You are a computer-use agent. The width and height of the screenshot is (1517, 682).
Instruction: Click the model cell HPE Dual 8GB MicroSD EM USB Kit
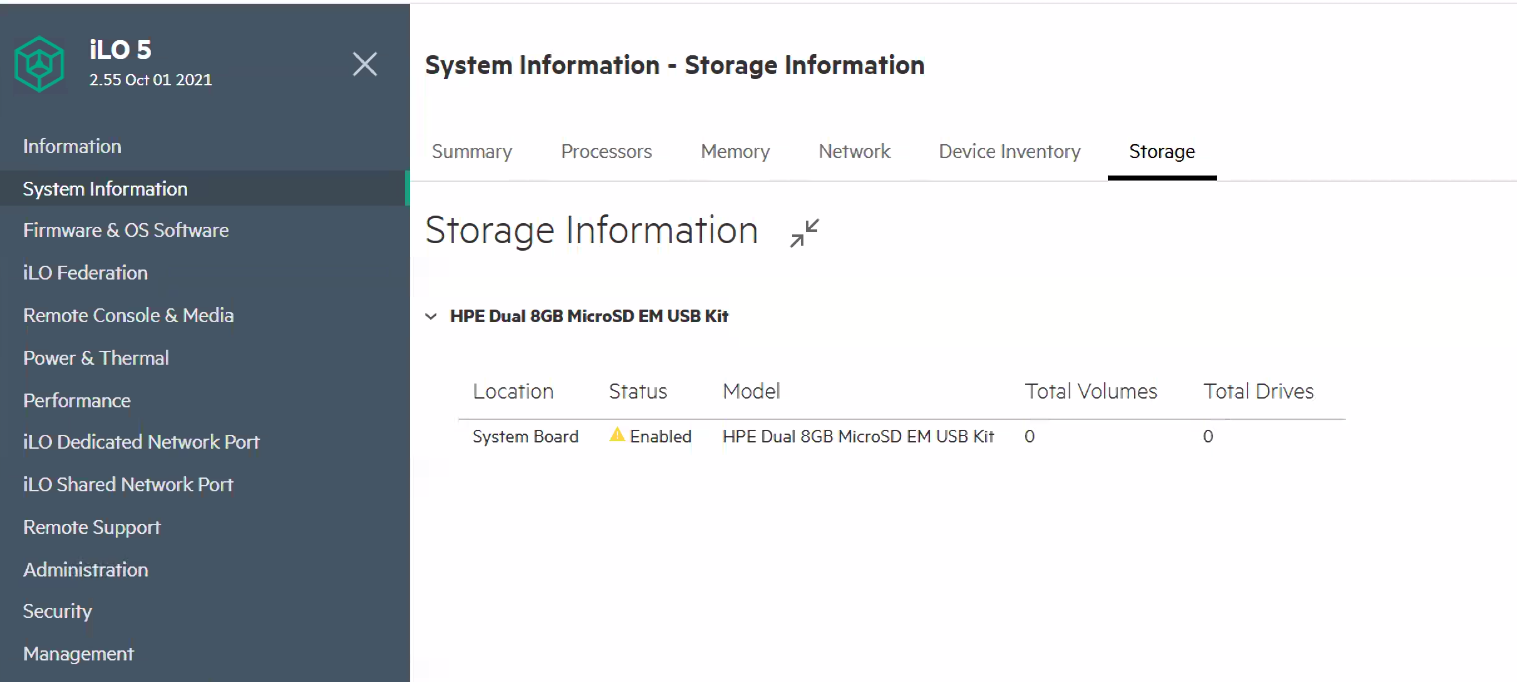pos(859,436)
